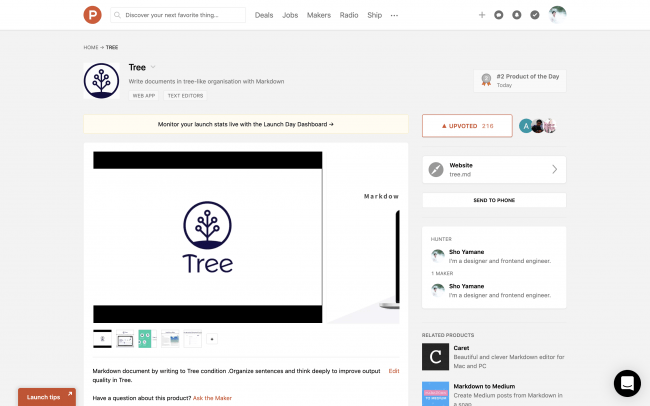
Task: Click Edit next to the product description
Action: tap(394, 371)
